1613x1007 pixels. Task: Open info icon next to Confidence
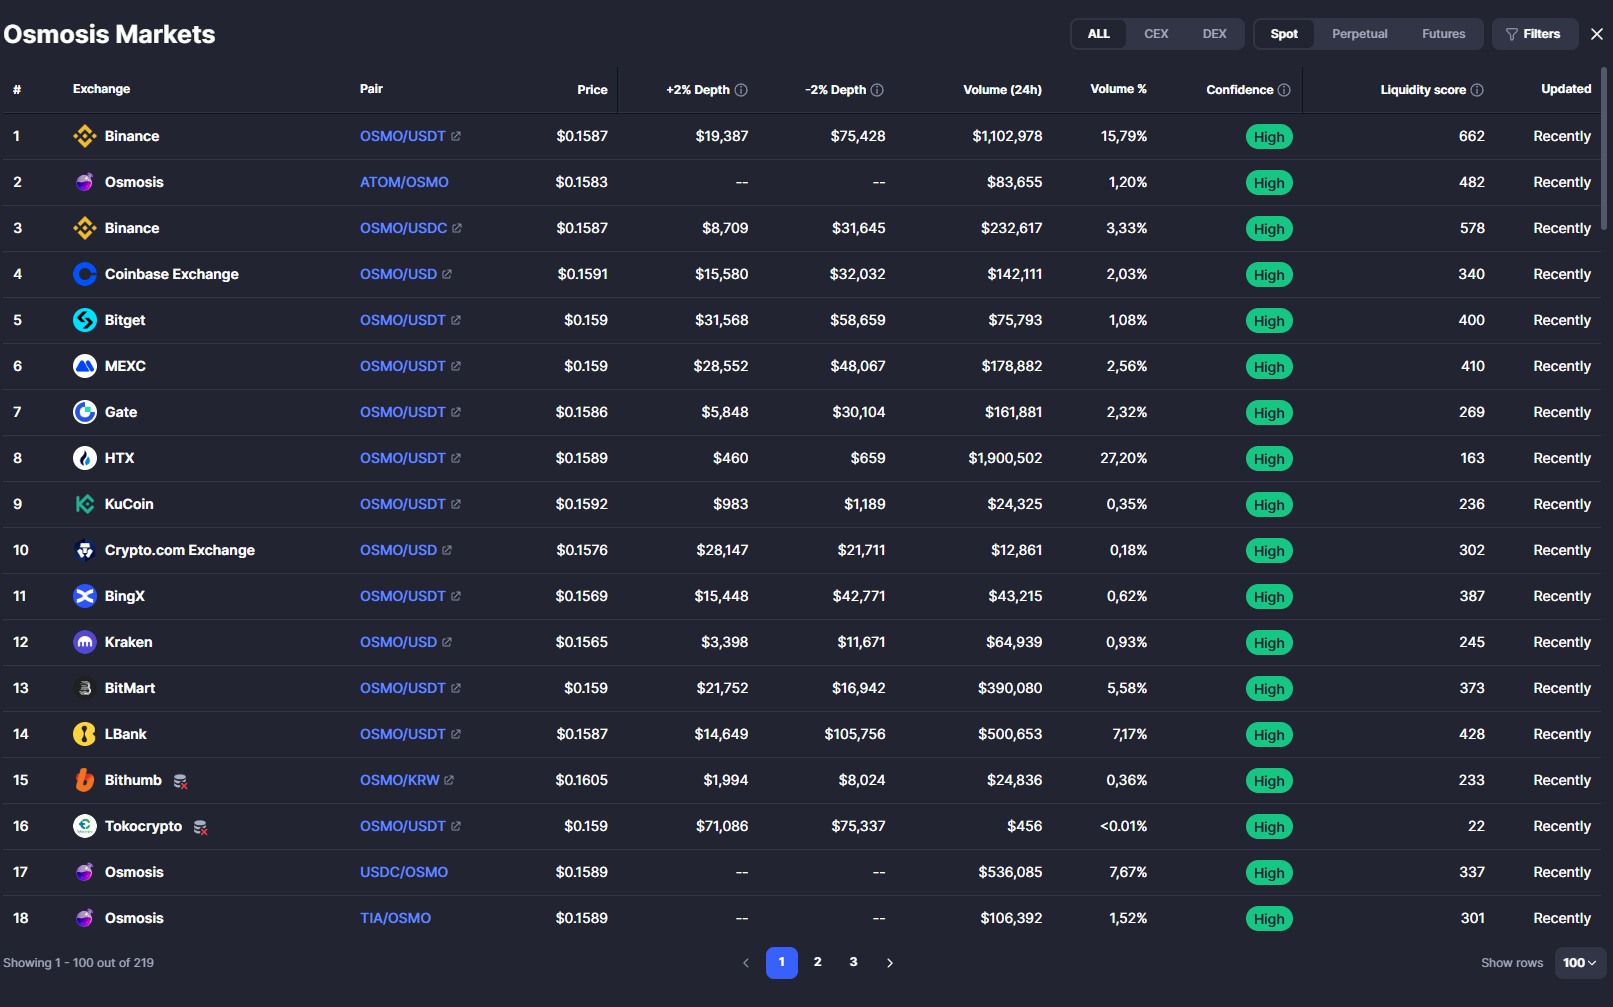[x=1284, y=90]
